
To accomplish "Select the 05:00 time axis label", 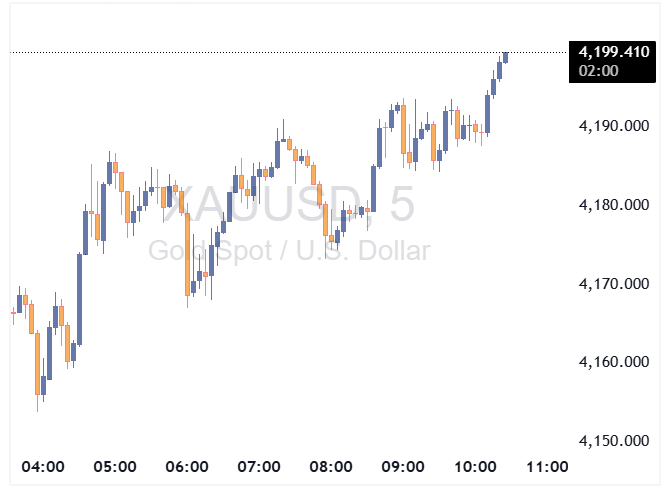I will click(x=115, y=467).
